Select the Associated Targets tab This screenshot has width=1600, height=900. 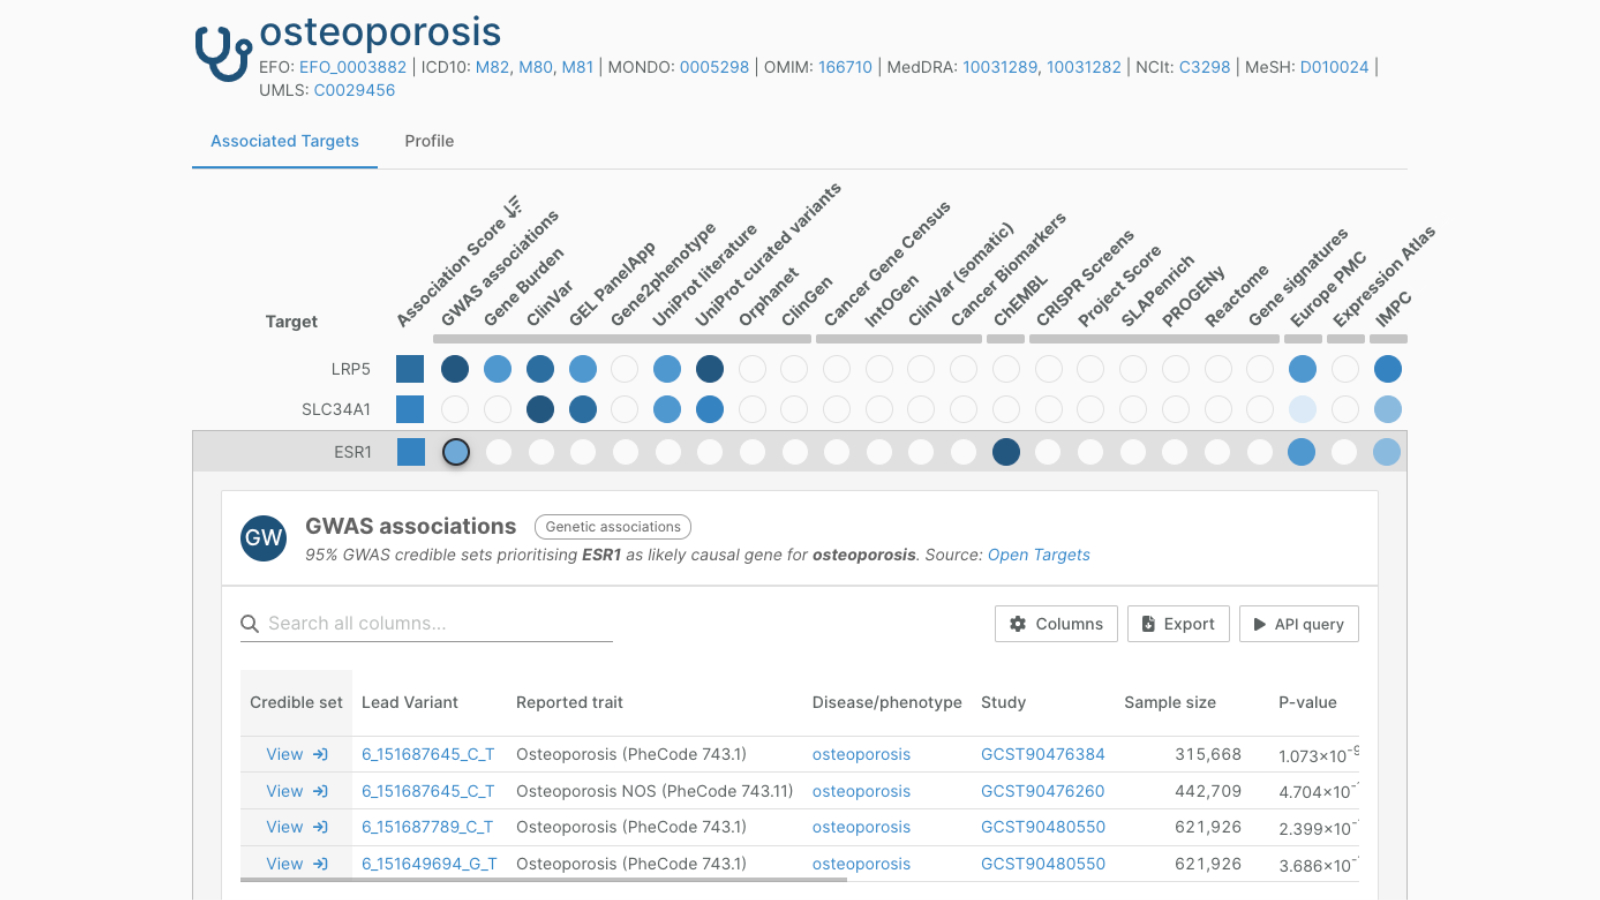284,141
